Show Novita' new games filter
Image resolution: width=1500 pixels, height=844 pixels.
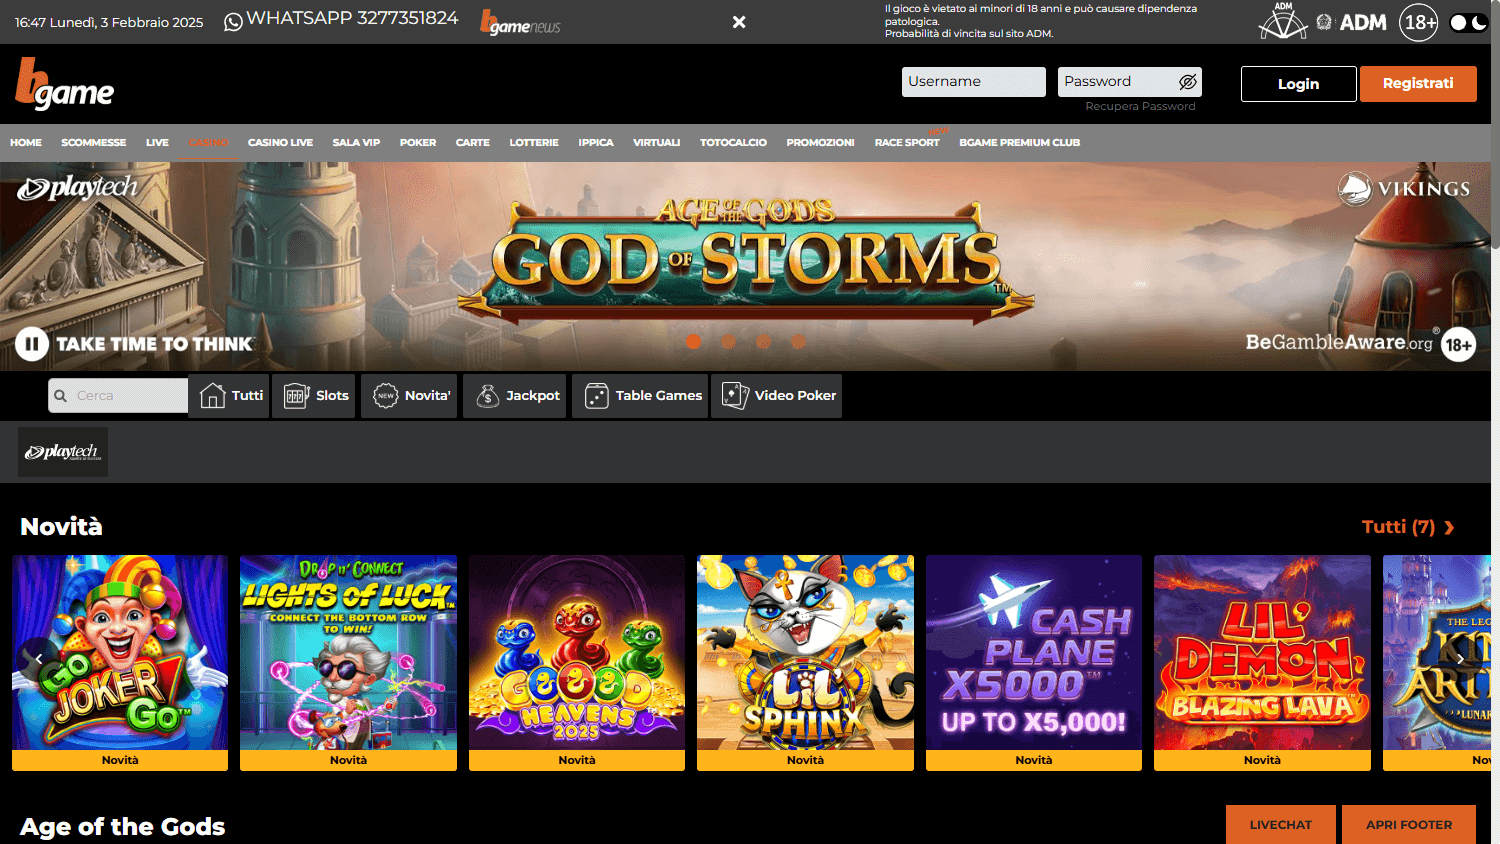(x=386, y=396)
